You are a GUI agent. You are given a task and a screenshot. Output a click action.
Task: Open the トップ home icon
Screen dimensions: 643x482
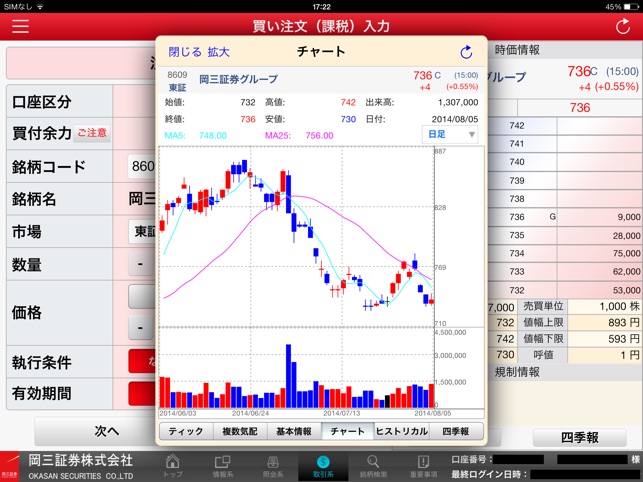click(173, 466)
